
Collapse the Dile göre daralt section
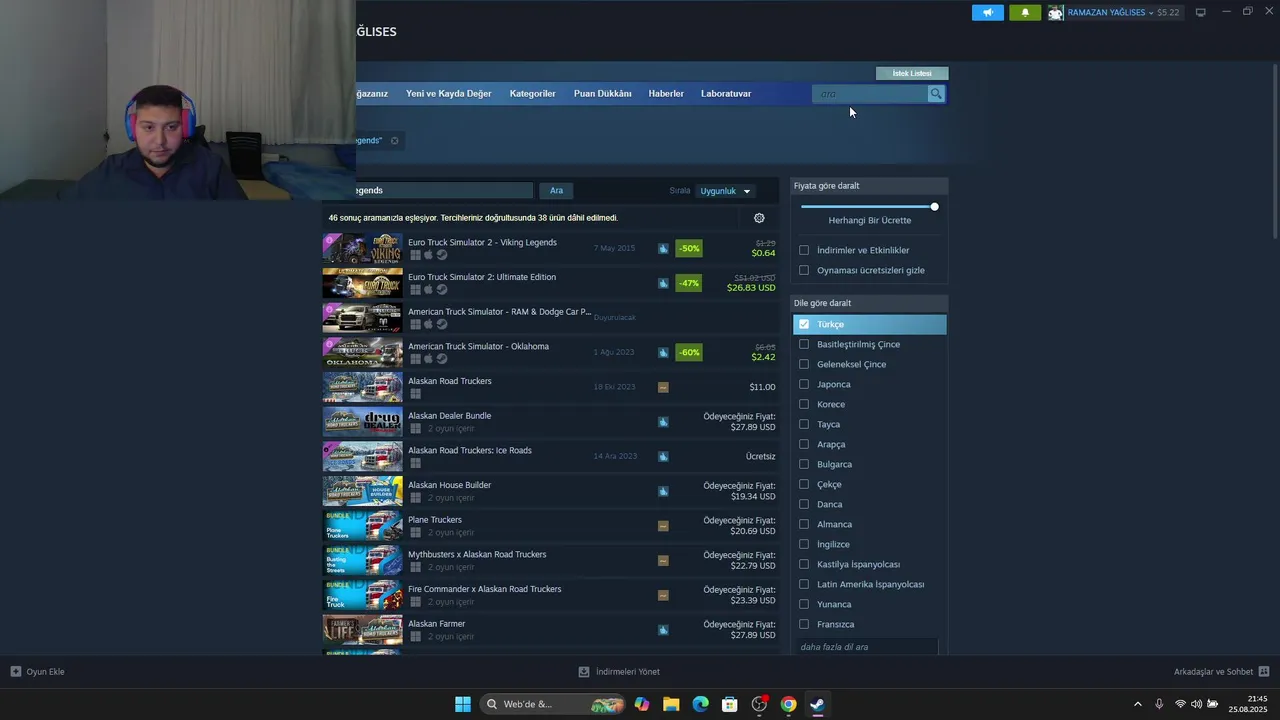pyautogui.click(x=869, y=303)
